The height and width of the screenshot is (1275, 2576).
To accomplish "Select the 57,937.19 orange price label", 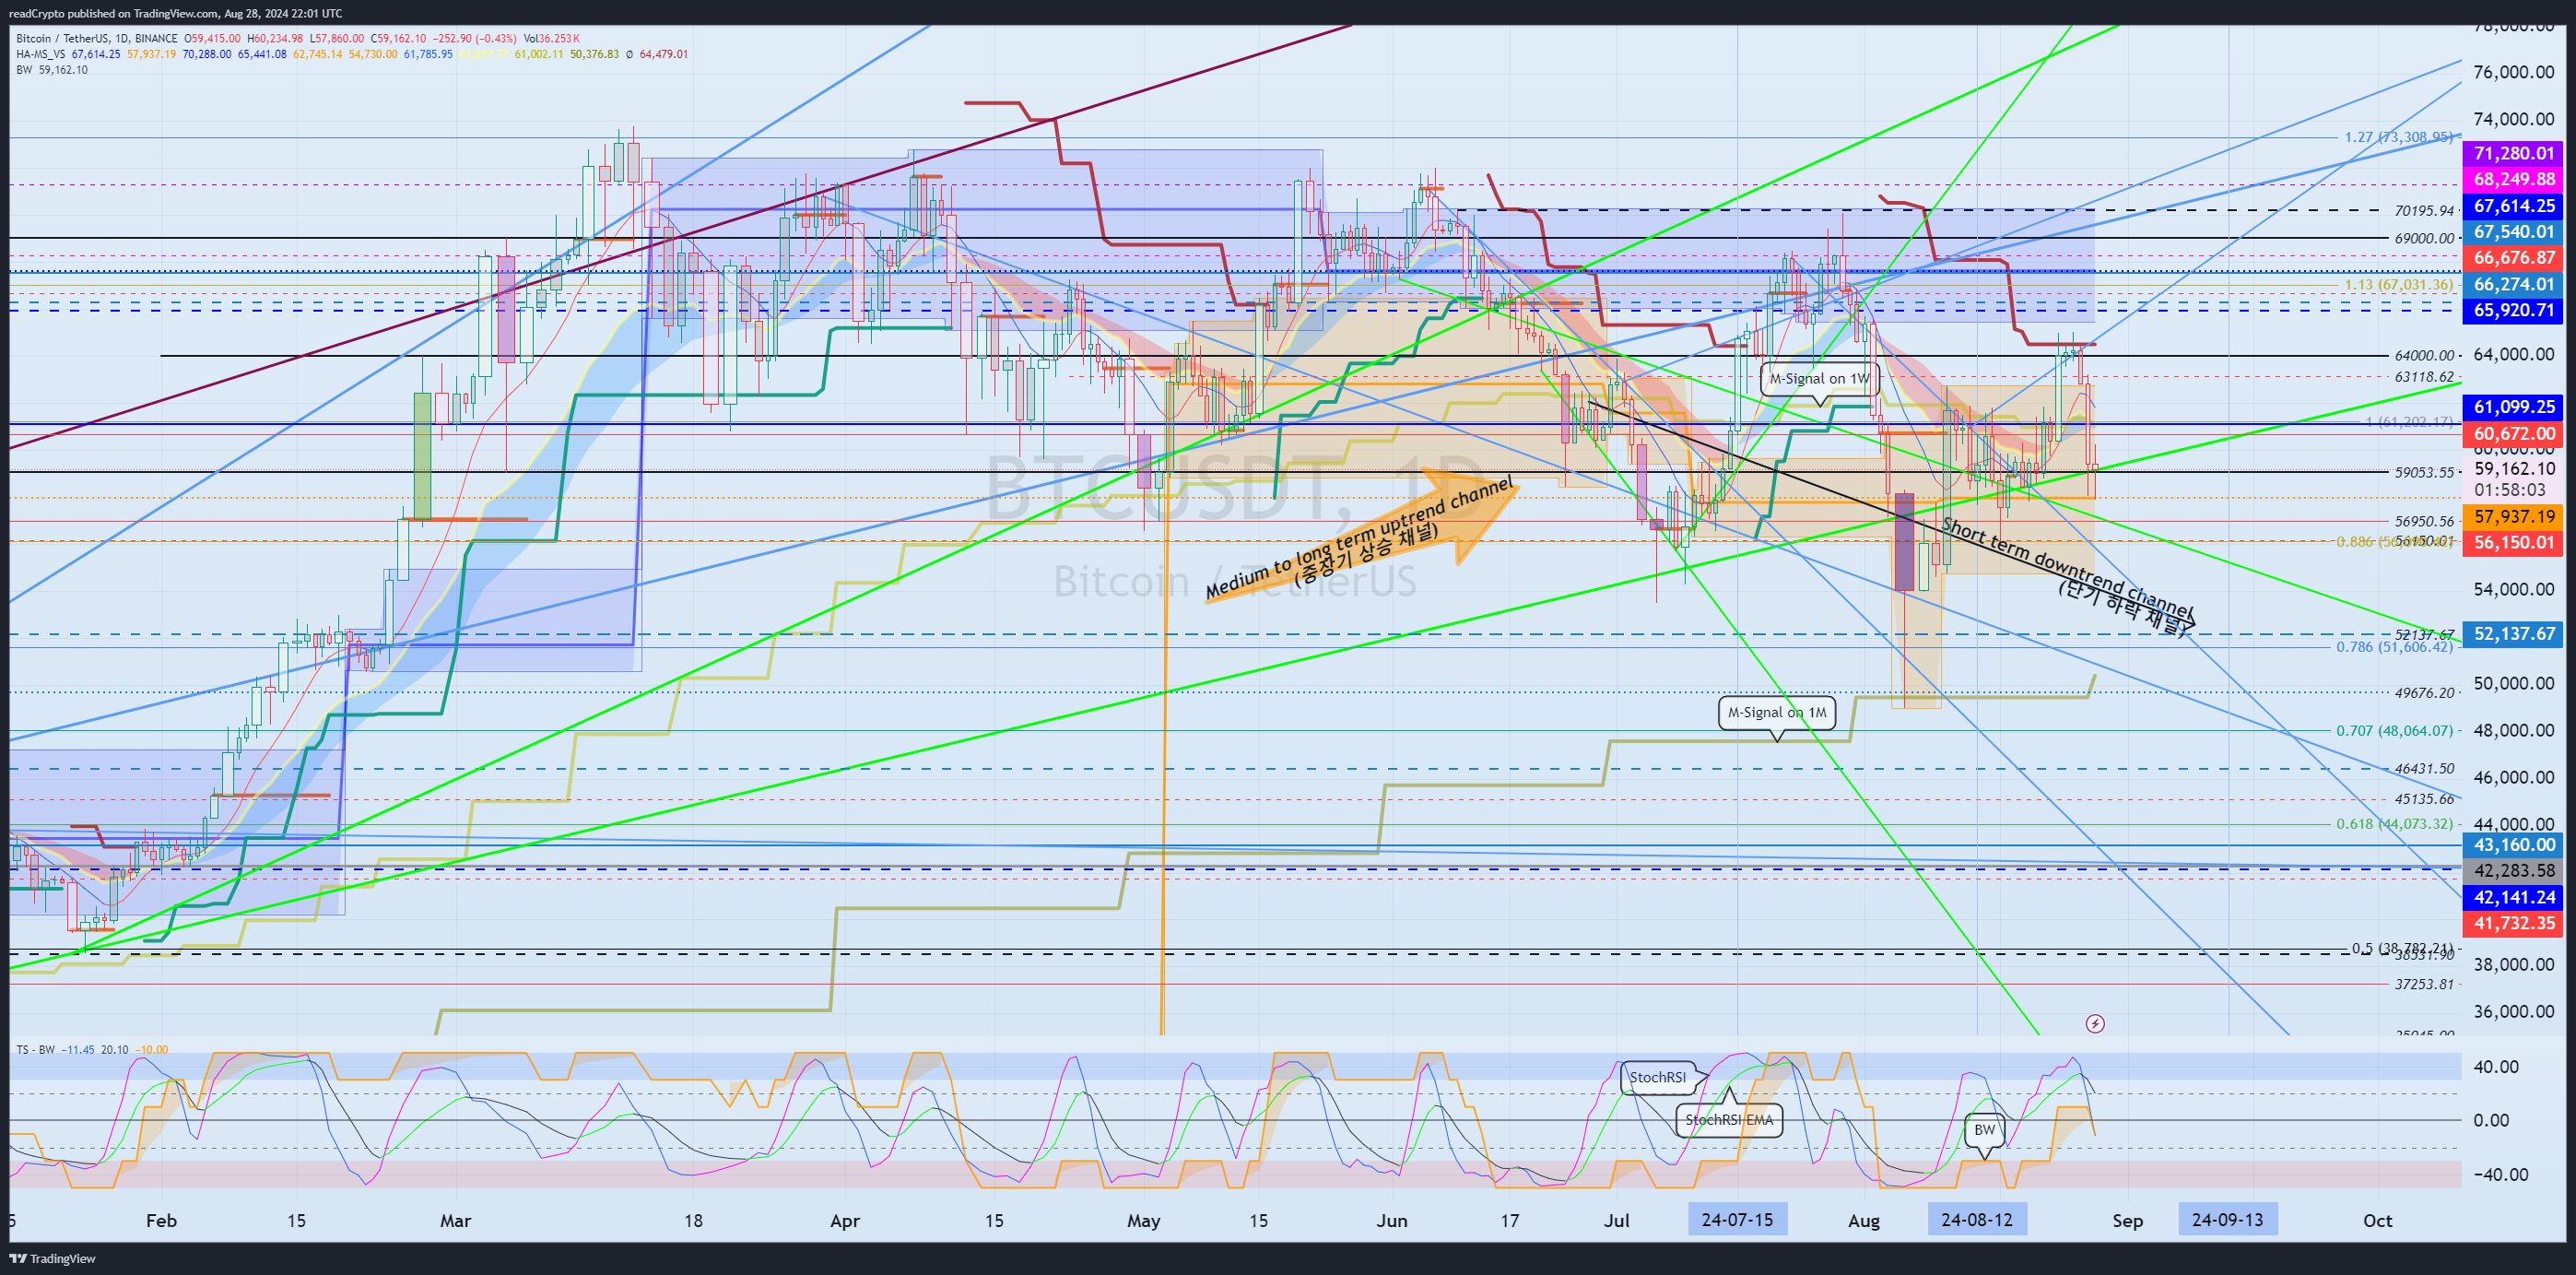I will 2513,517.
